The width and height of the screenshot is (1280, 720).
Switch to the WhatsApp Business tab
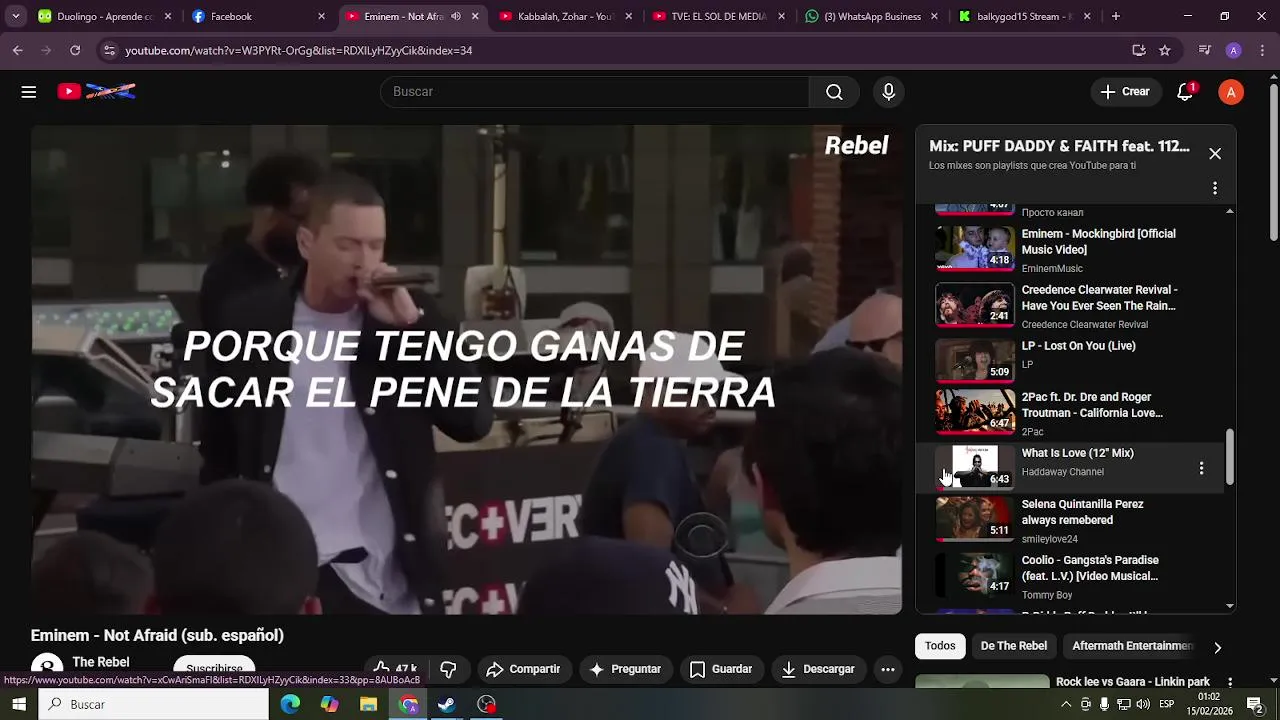tap(872, 16)
